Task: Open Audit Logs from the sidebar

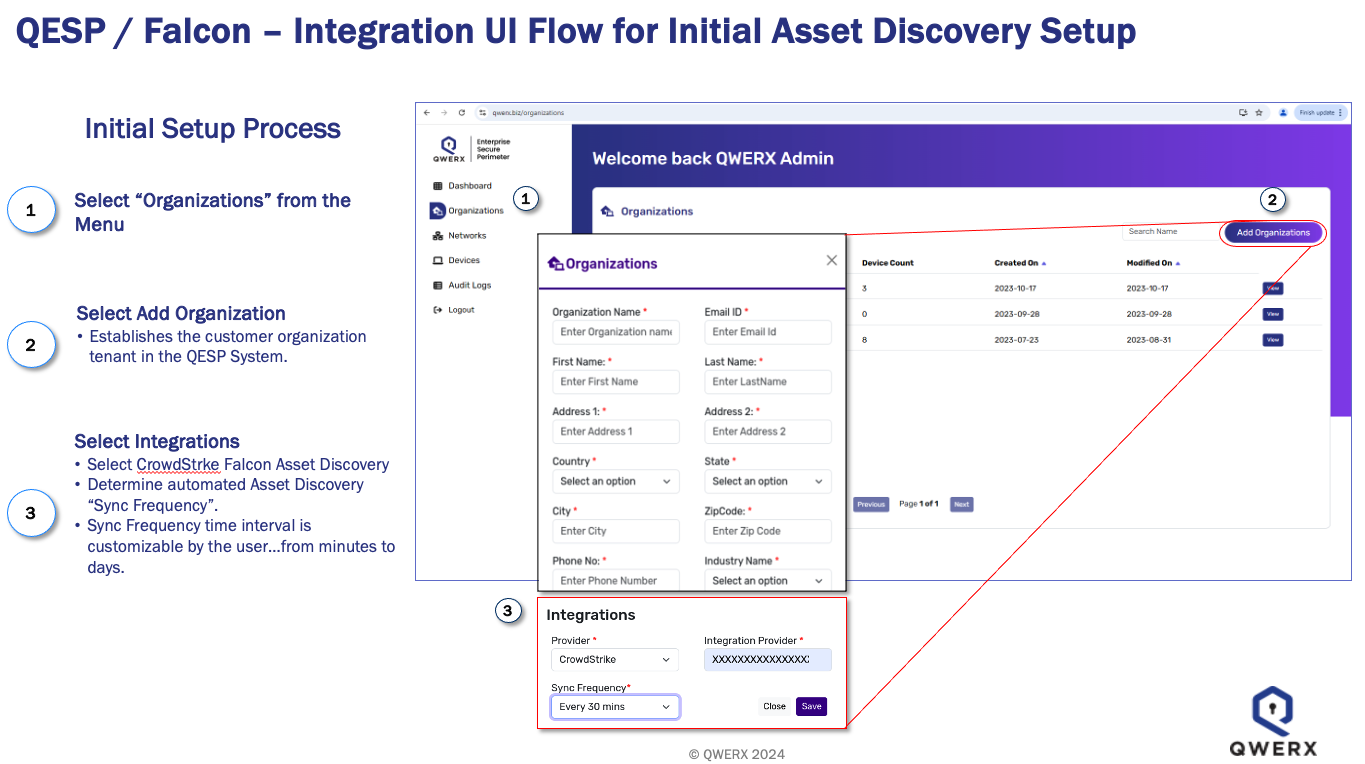Action: pyautogui.click(x=470, y=285)
